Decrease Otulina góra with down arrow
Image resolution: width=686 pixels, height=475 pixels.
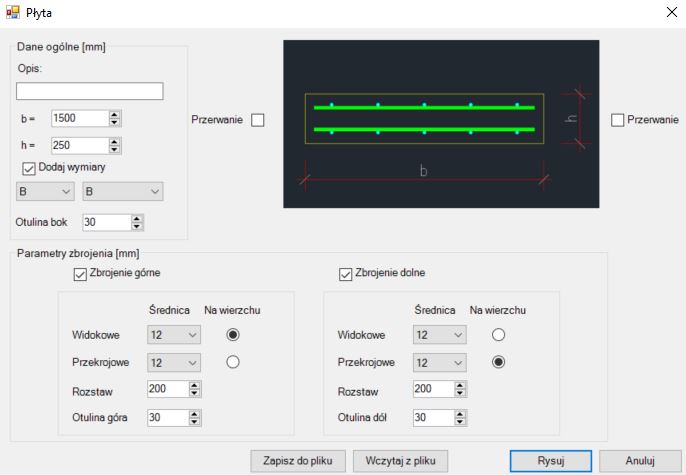195,422
